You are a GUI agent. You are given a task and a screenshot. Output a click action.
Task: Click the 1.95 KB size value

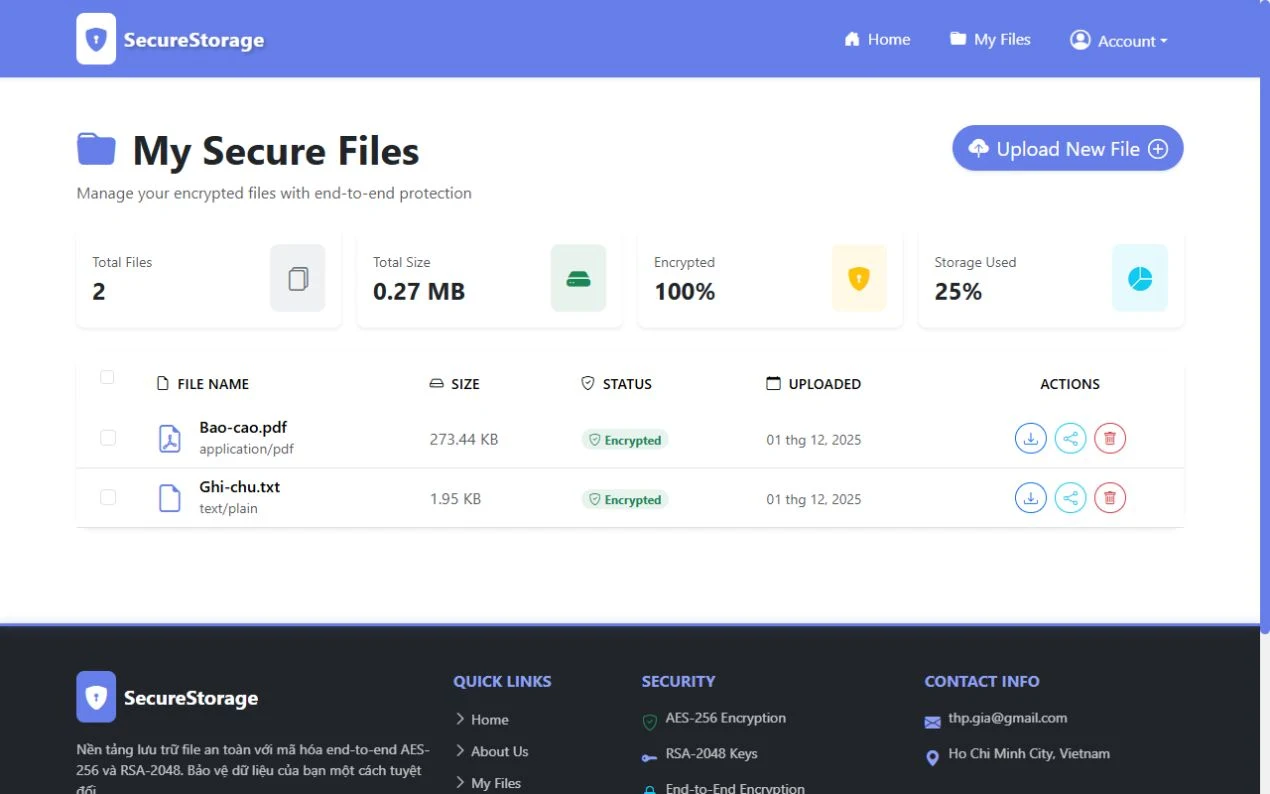(x=455, y=498)
